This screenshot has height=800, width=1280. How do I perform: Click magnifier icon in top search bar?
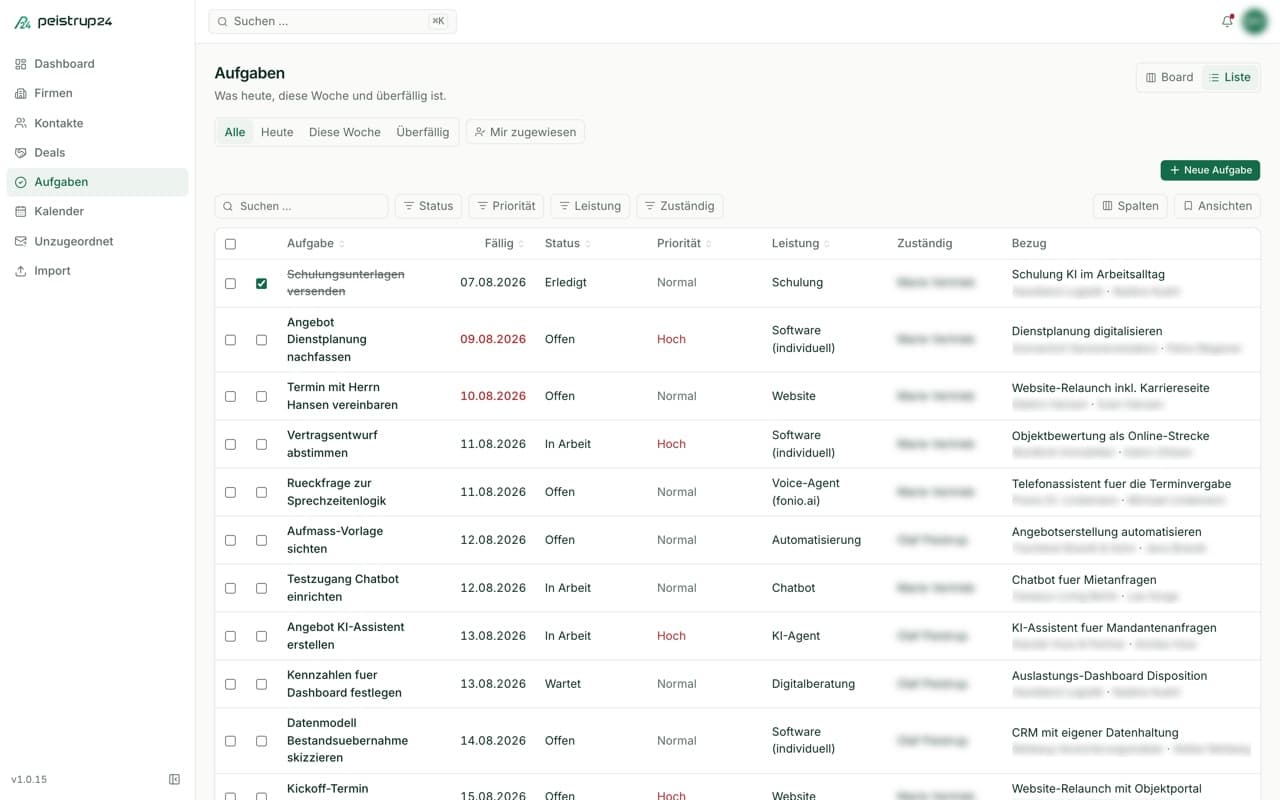pos(223,21)
